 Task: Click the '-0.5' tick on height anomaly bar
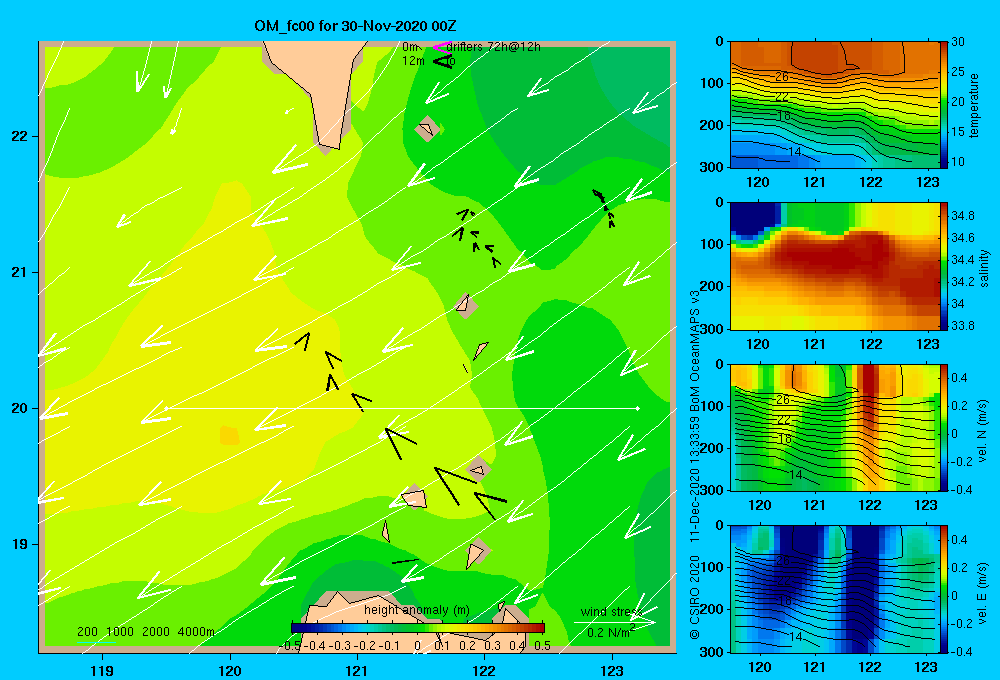(291, 646)
